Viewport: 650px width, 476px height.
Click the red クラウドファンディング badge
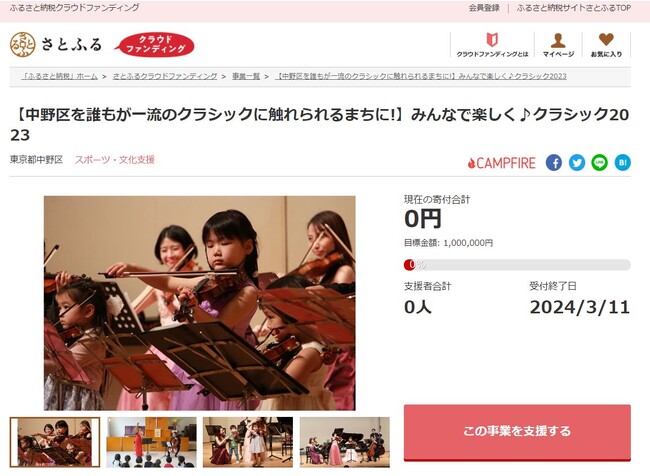[155, 44]
